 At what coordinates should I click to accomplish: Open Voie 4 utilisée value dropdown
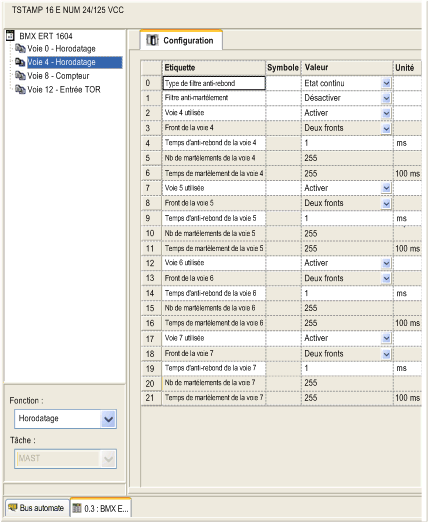[386, 113]
